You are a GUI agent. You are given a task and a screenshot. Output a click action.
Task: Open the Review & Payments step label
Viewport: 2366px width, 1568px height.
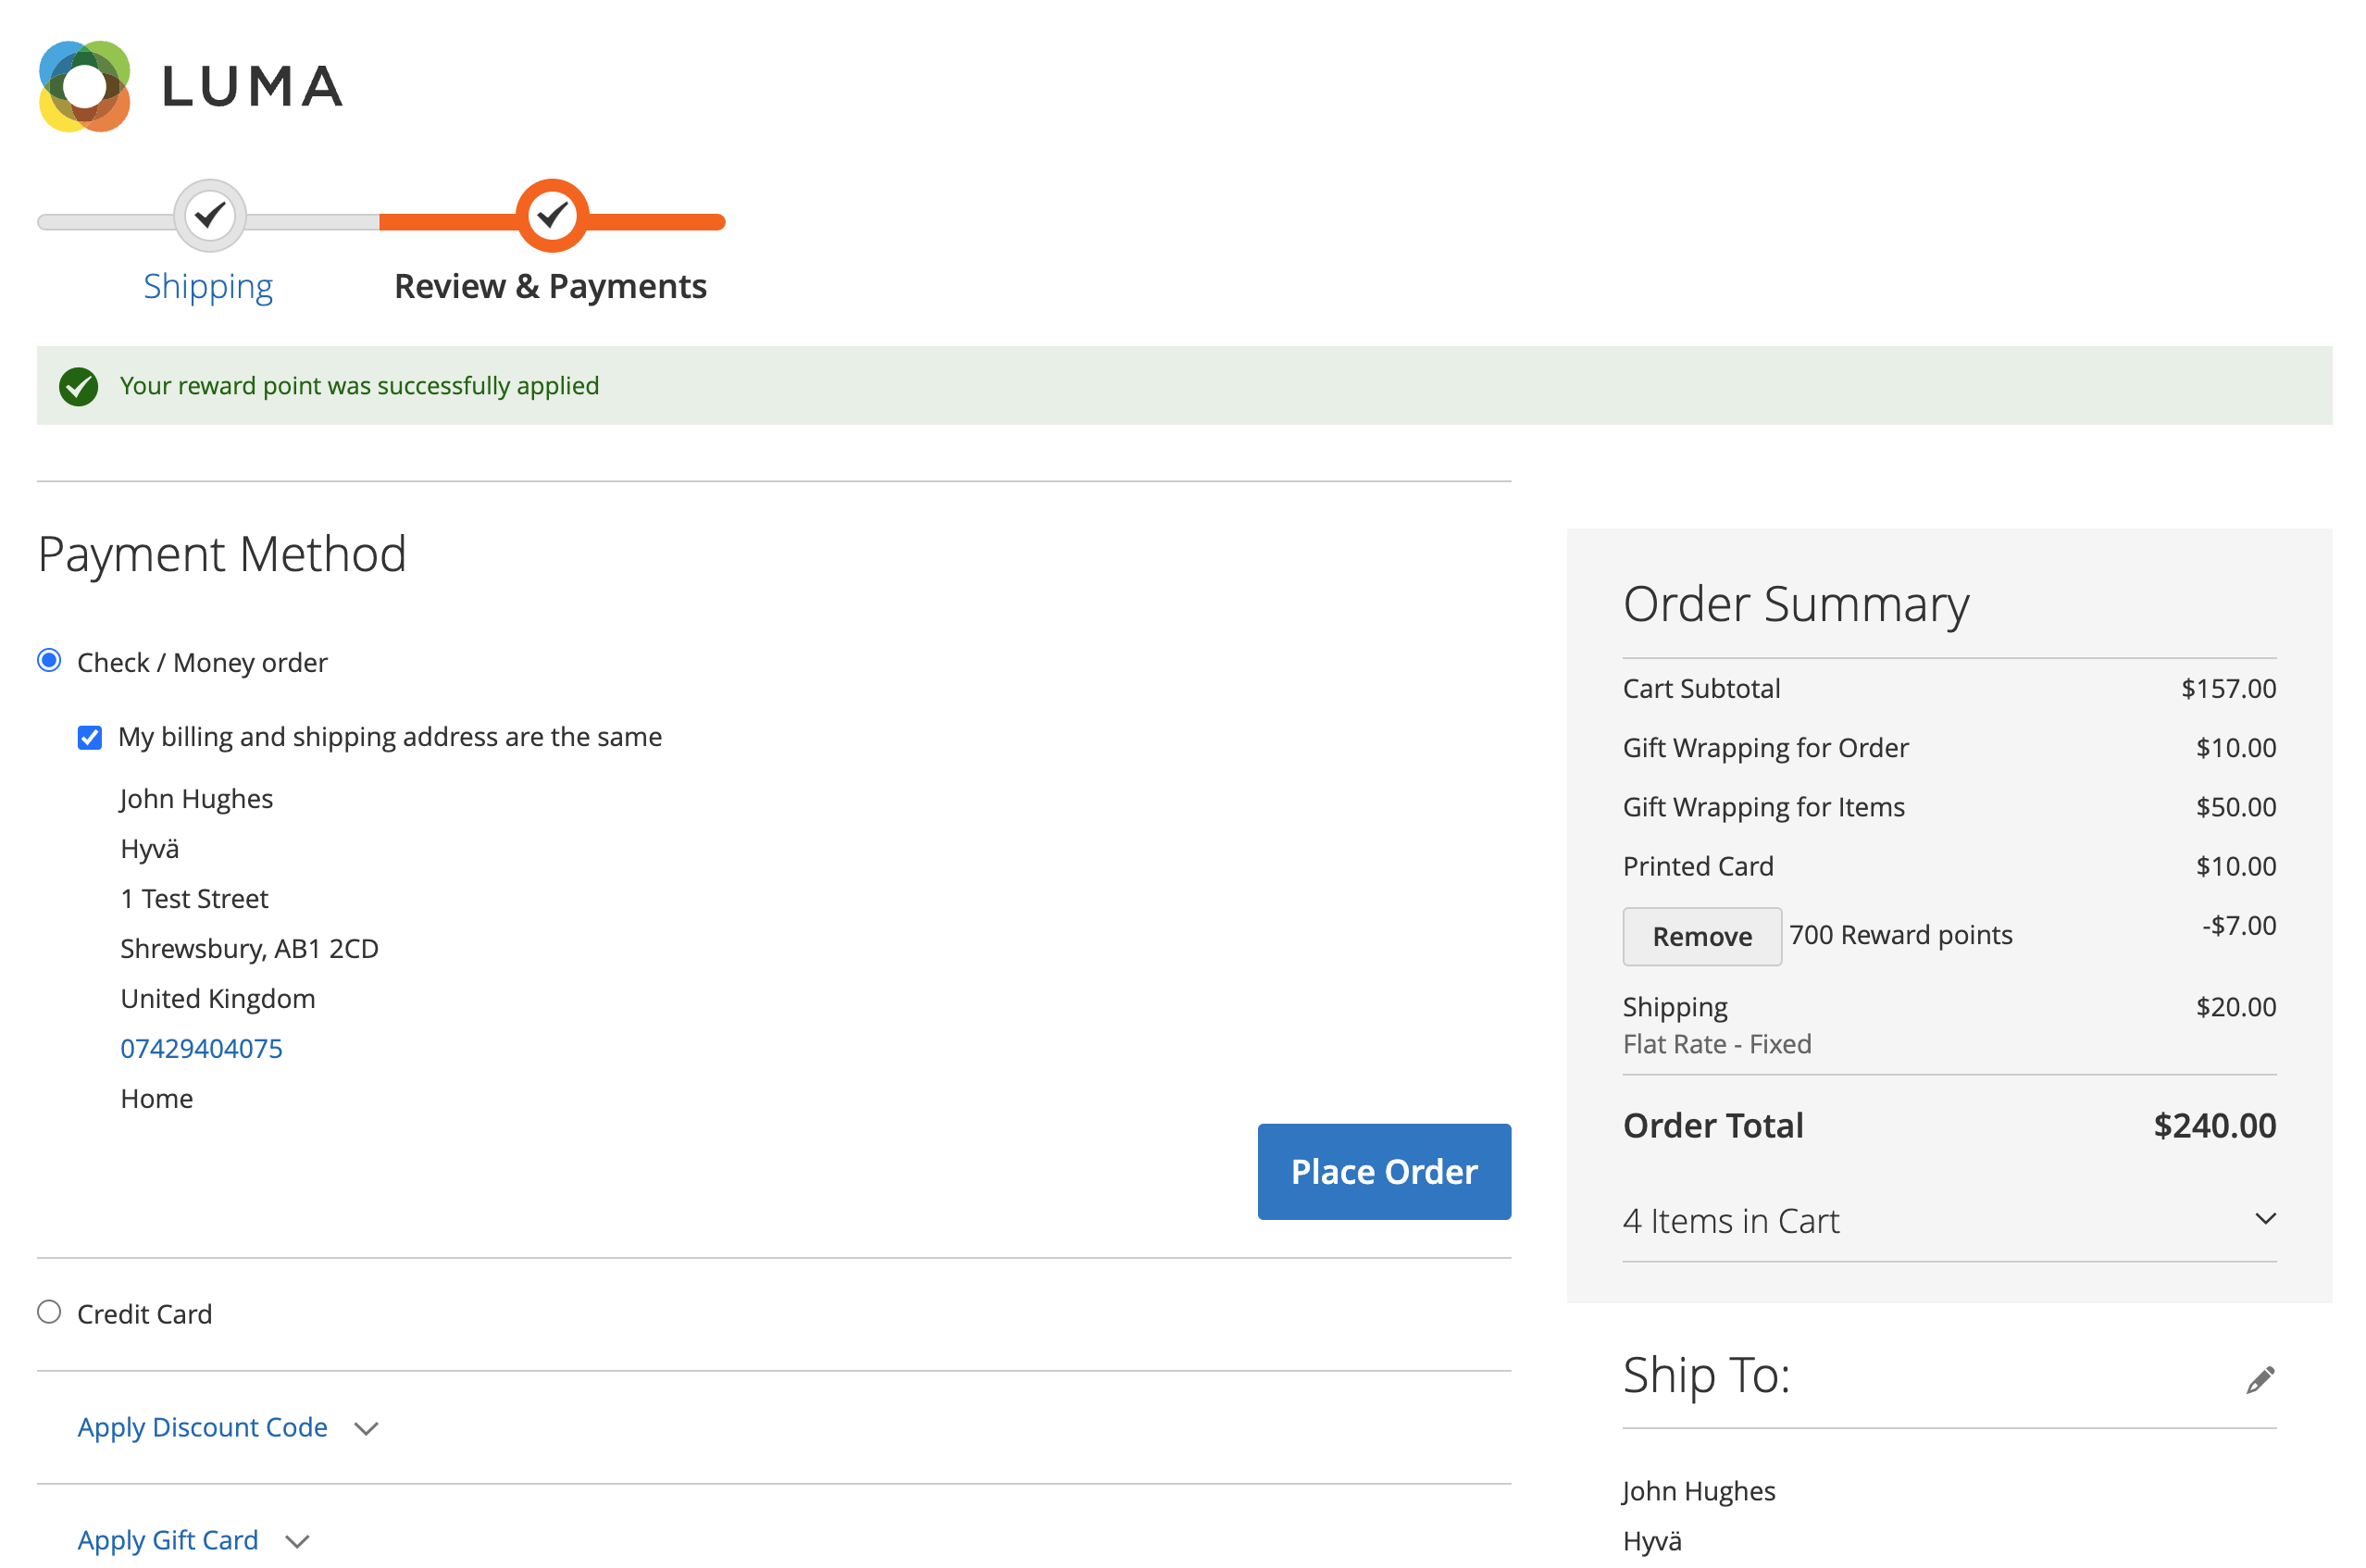551,287
